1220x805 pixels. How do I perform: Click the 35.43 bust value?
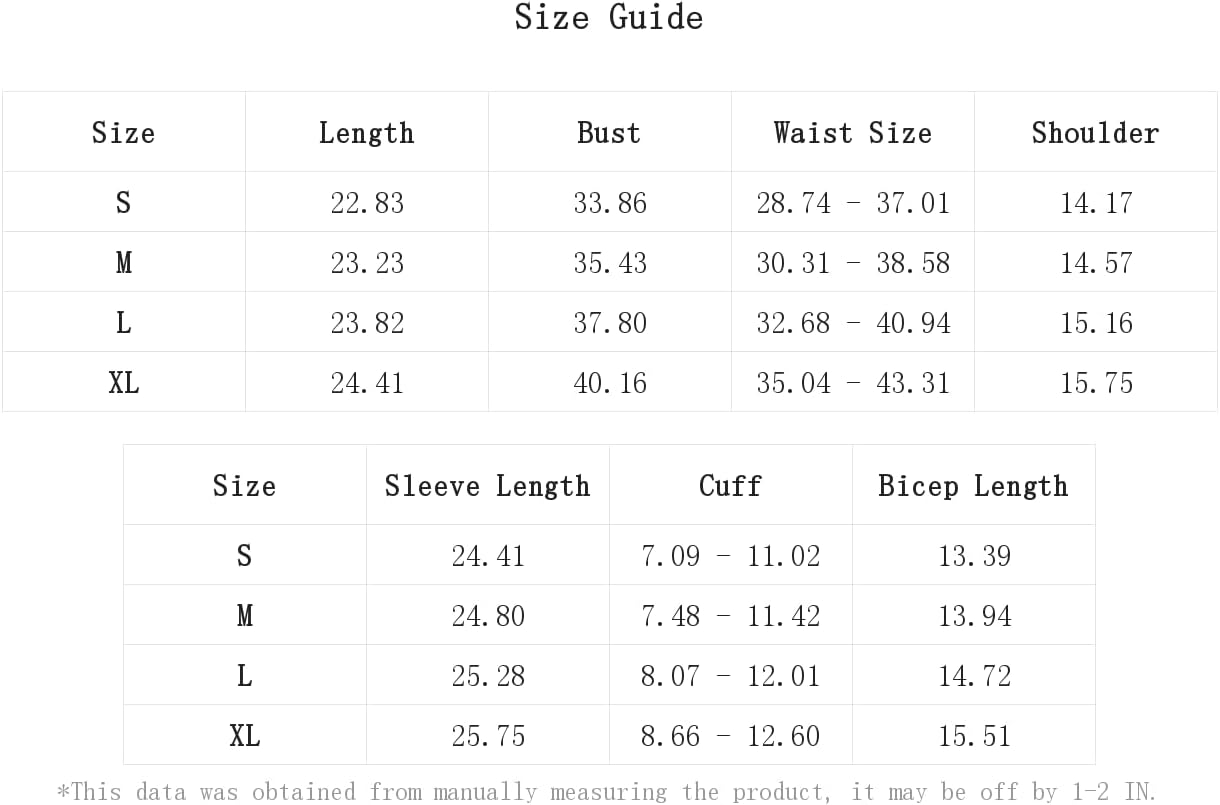pyautogui.click(x=610, y=263)
